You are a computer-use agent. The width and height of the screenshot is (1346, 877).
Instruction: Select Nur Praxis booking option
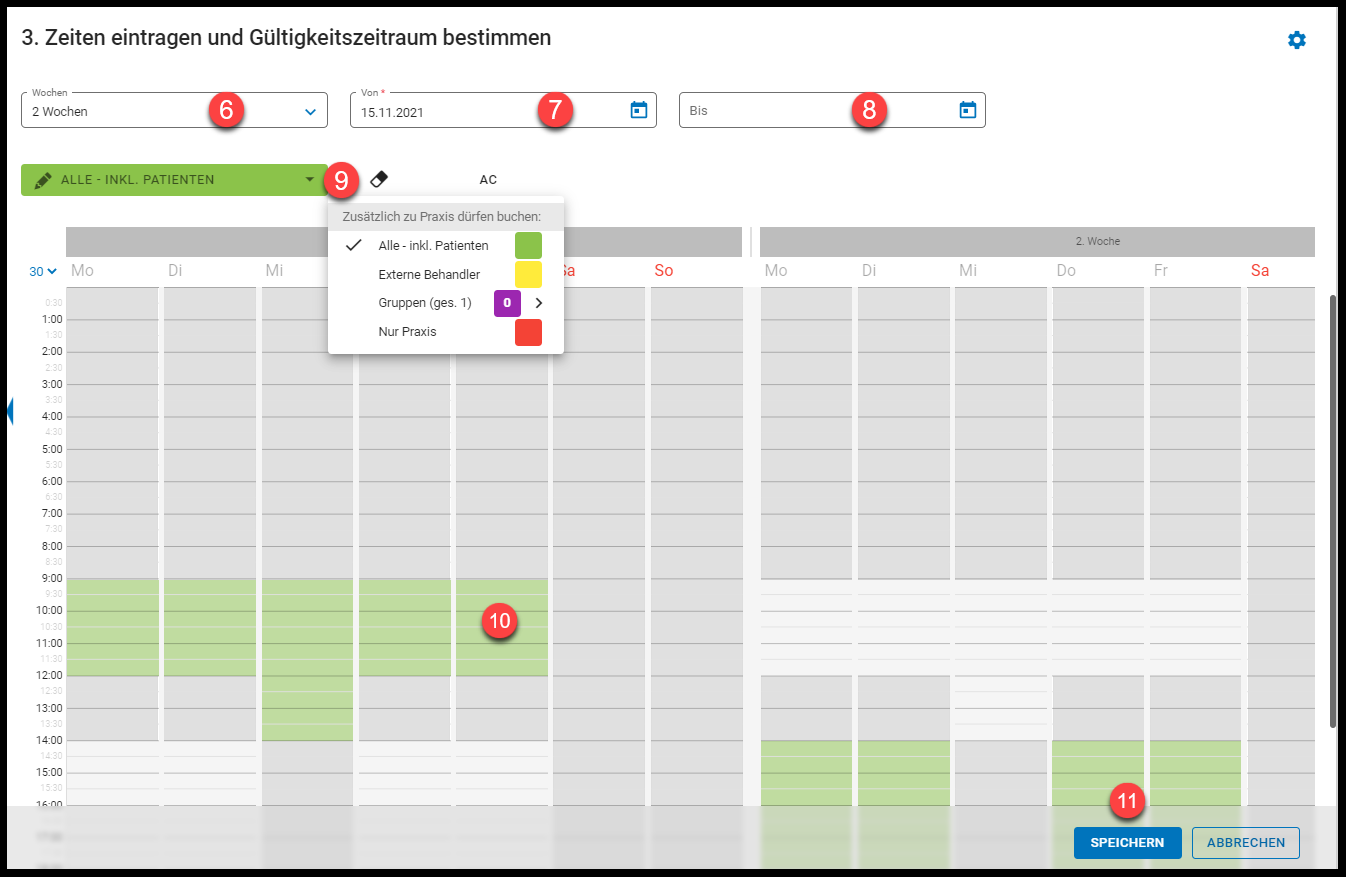pos(407,332)
